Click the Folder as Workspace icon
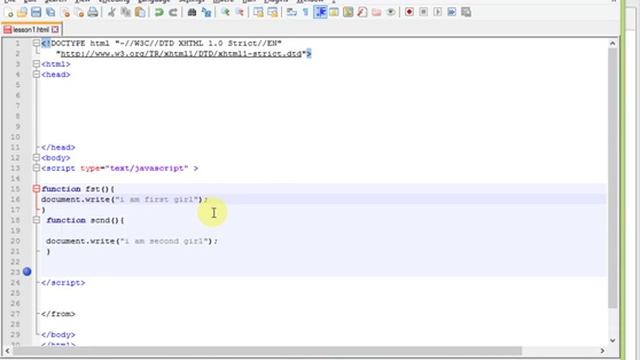This screenshot has height=360, width=640. [376, 12]
